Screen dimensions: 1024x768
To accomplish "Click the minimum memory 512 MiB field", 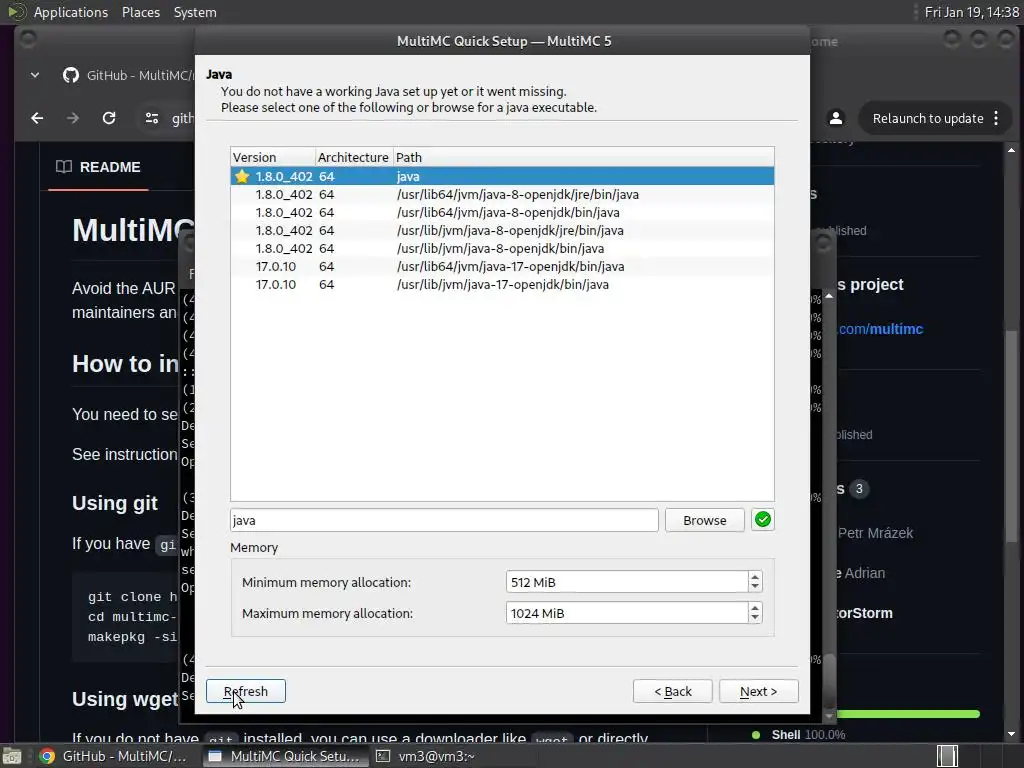I will (x=627, y=582).
